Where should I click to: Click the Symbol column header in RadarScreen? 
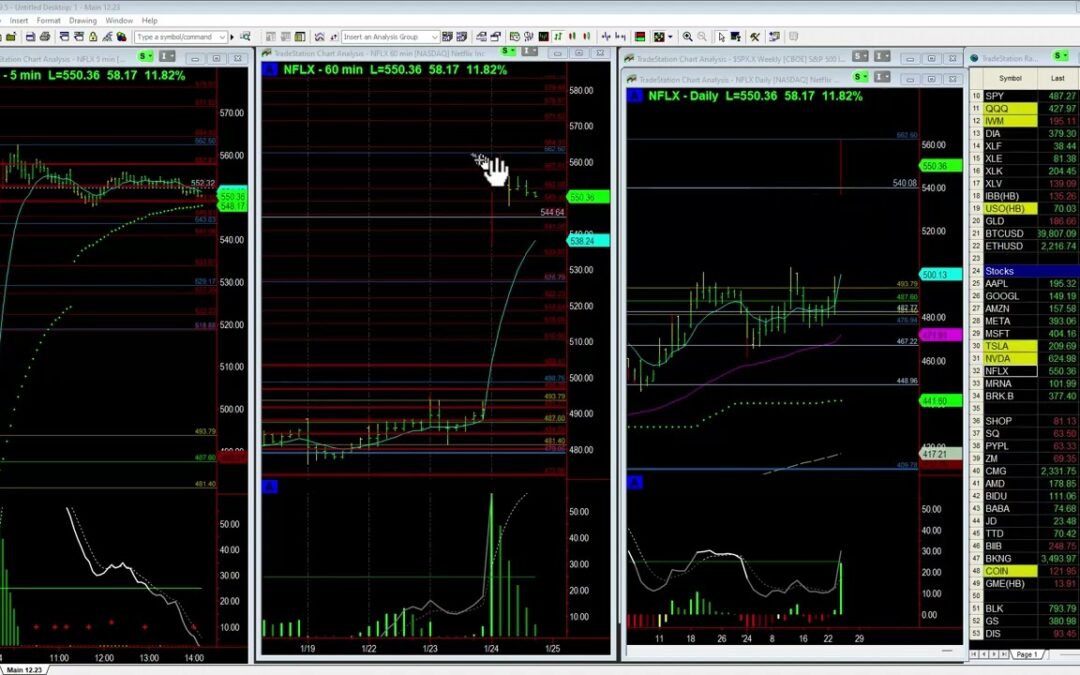pos(1010,79)
